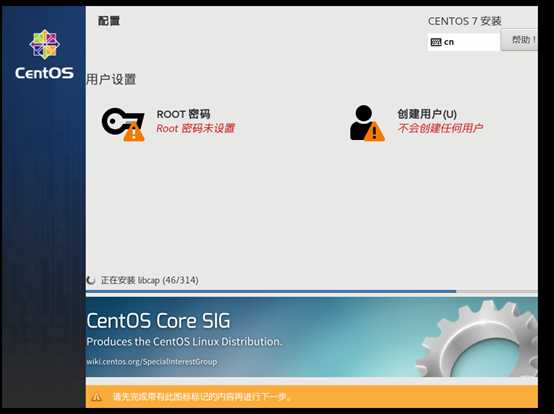
Task: Click the 帮助 help button
Action: point(519,40)
